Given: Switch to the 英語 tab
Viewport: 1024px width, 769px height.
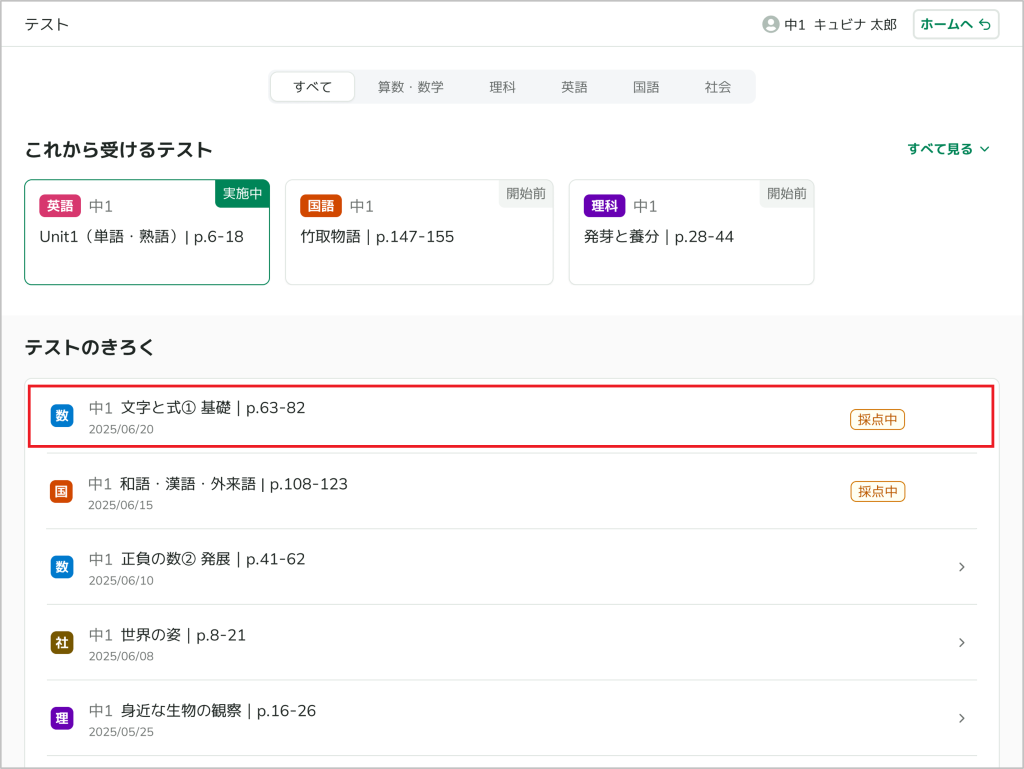Looking at the screenshot, I should [574, 87].
